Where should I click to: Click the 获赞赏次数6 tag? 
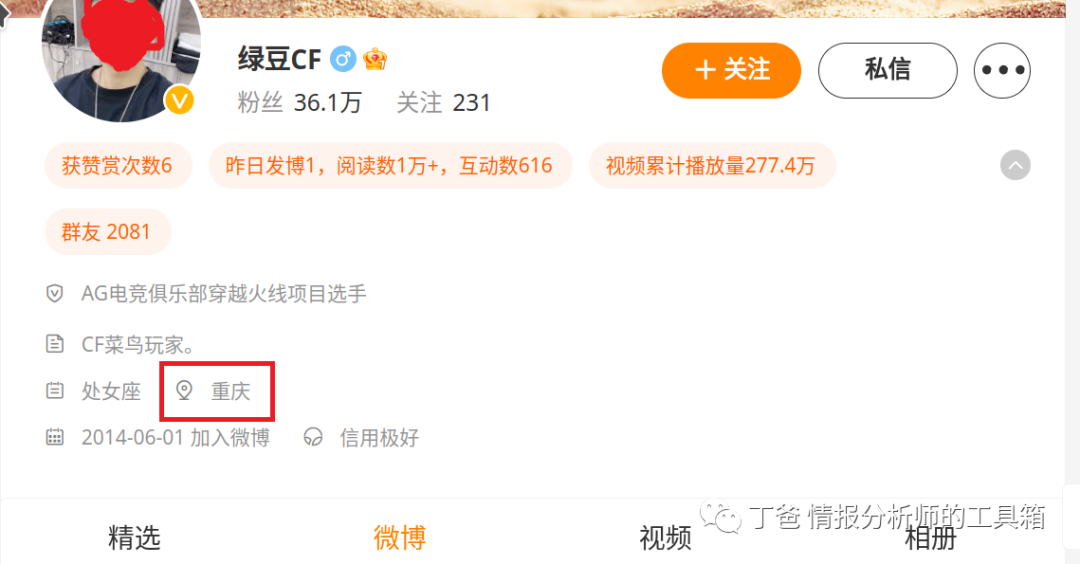point(118,165)
